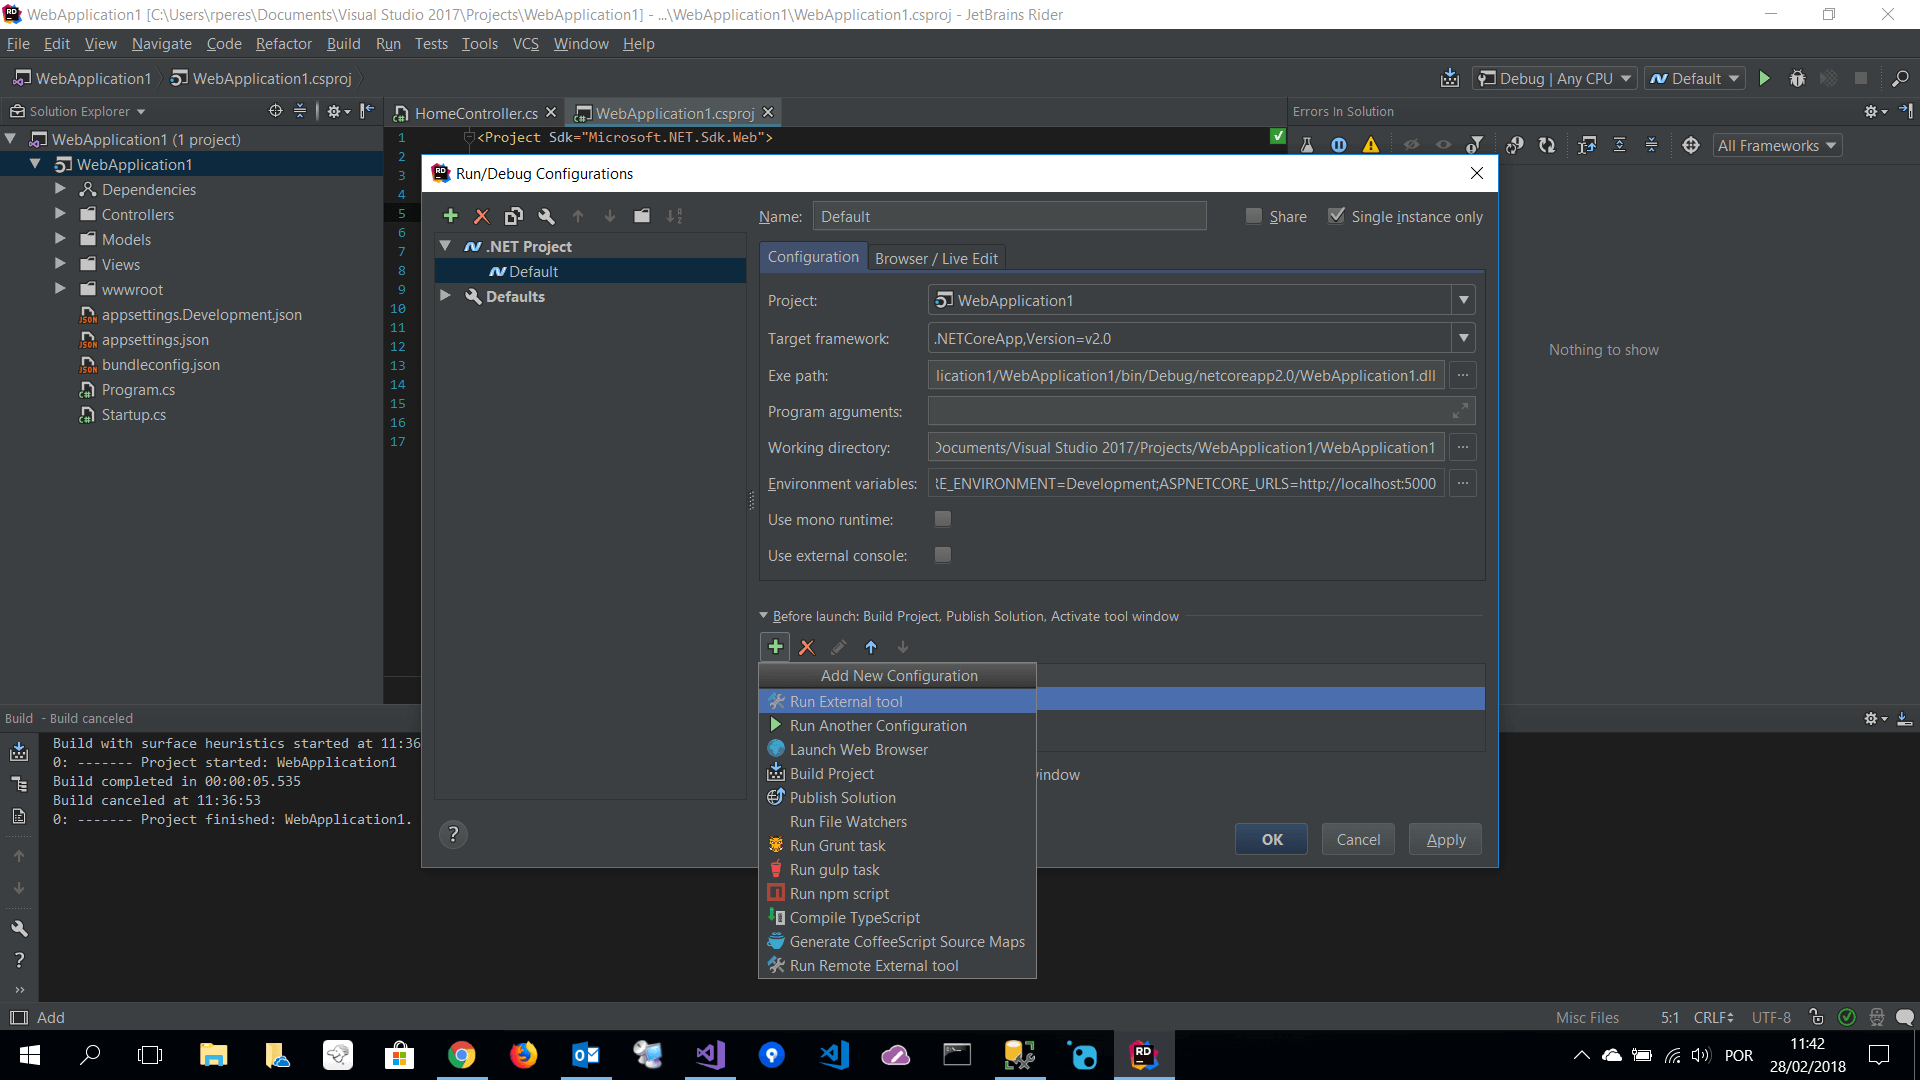Image resolution: width=1920 pixels, height=1080 pixels.
Task: Open VCS menu in menu bar
Action: click(526, 44)
